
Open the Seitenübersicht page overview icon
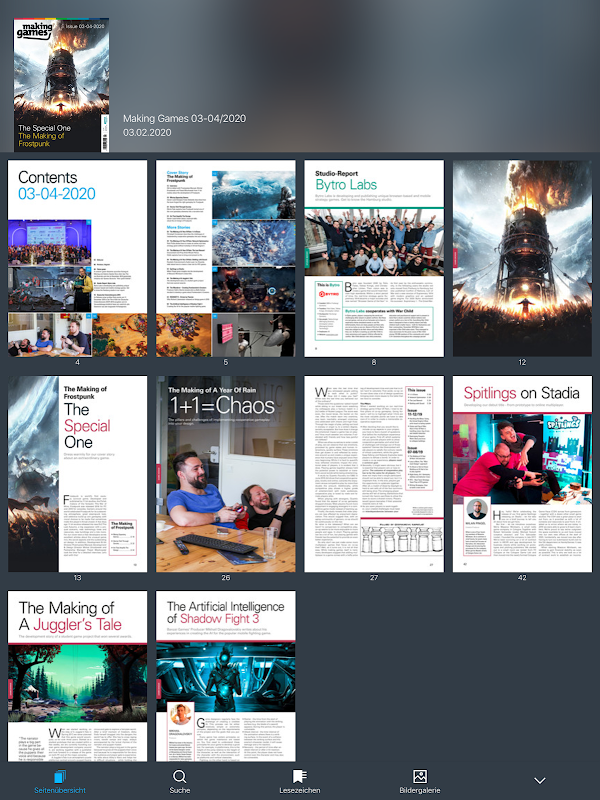(x=60, y=777)
